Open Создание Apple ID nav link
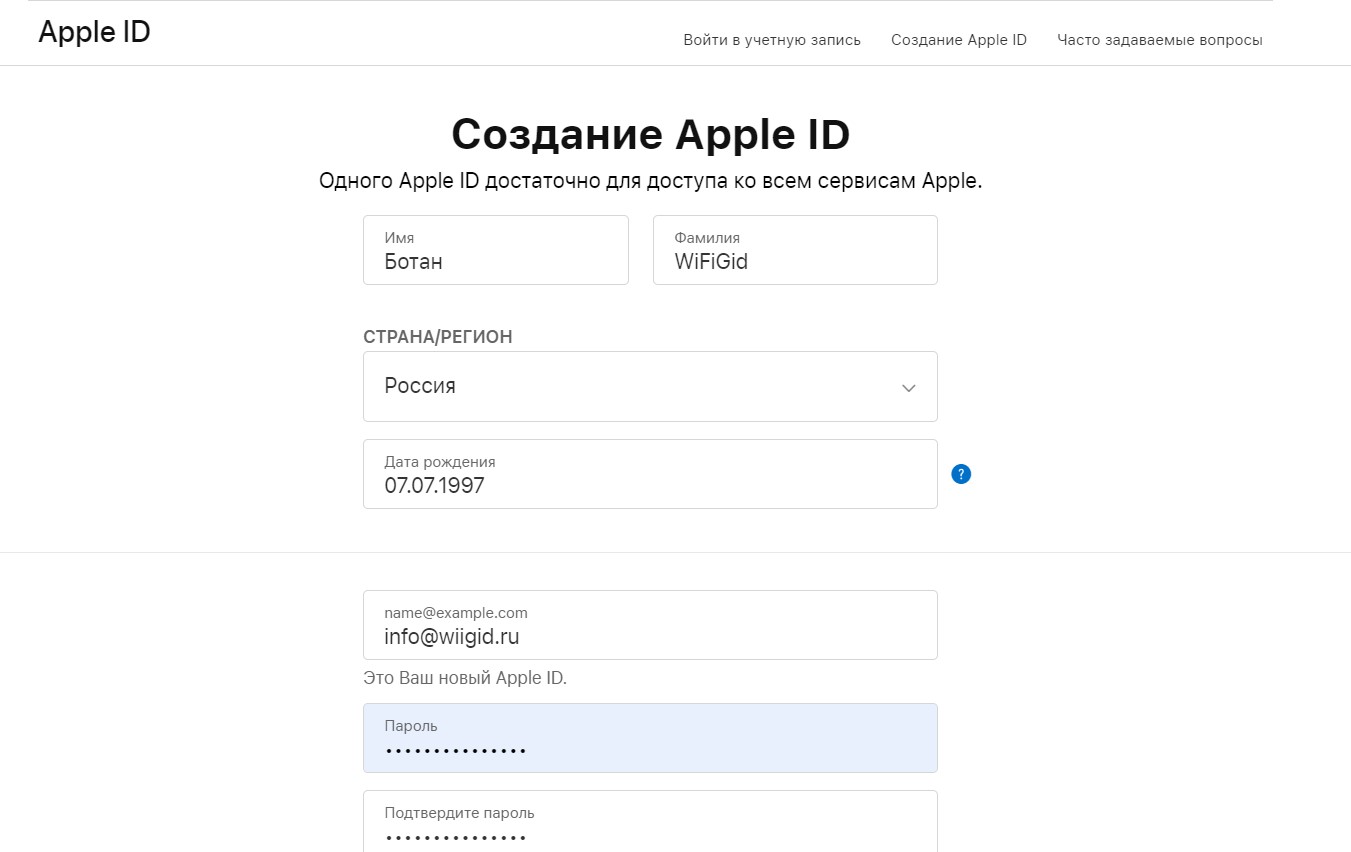This screenshot has width=1351, height=852. [x=959, y=40]
